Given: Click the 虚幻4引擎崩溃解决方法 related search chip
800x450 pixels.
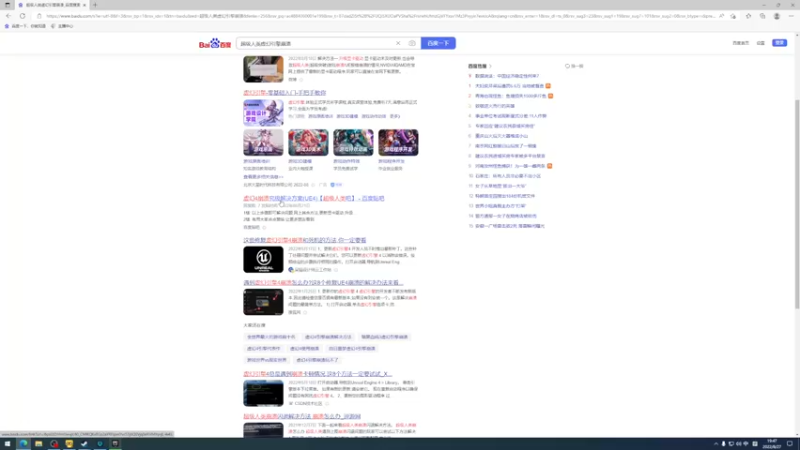Looking at the screenshot, I should 328,337.
